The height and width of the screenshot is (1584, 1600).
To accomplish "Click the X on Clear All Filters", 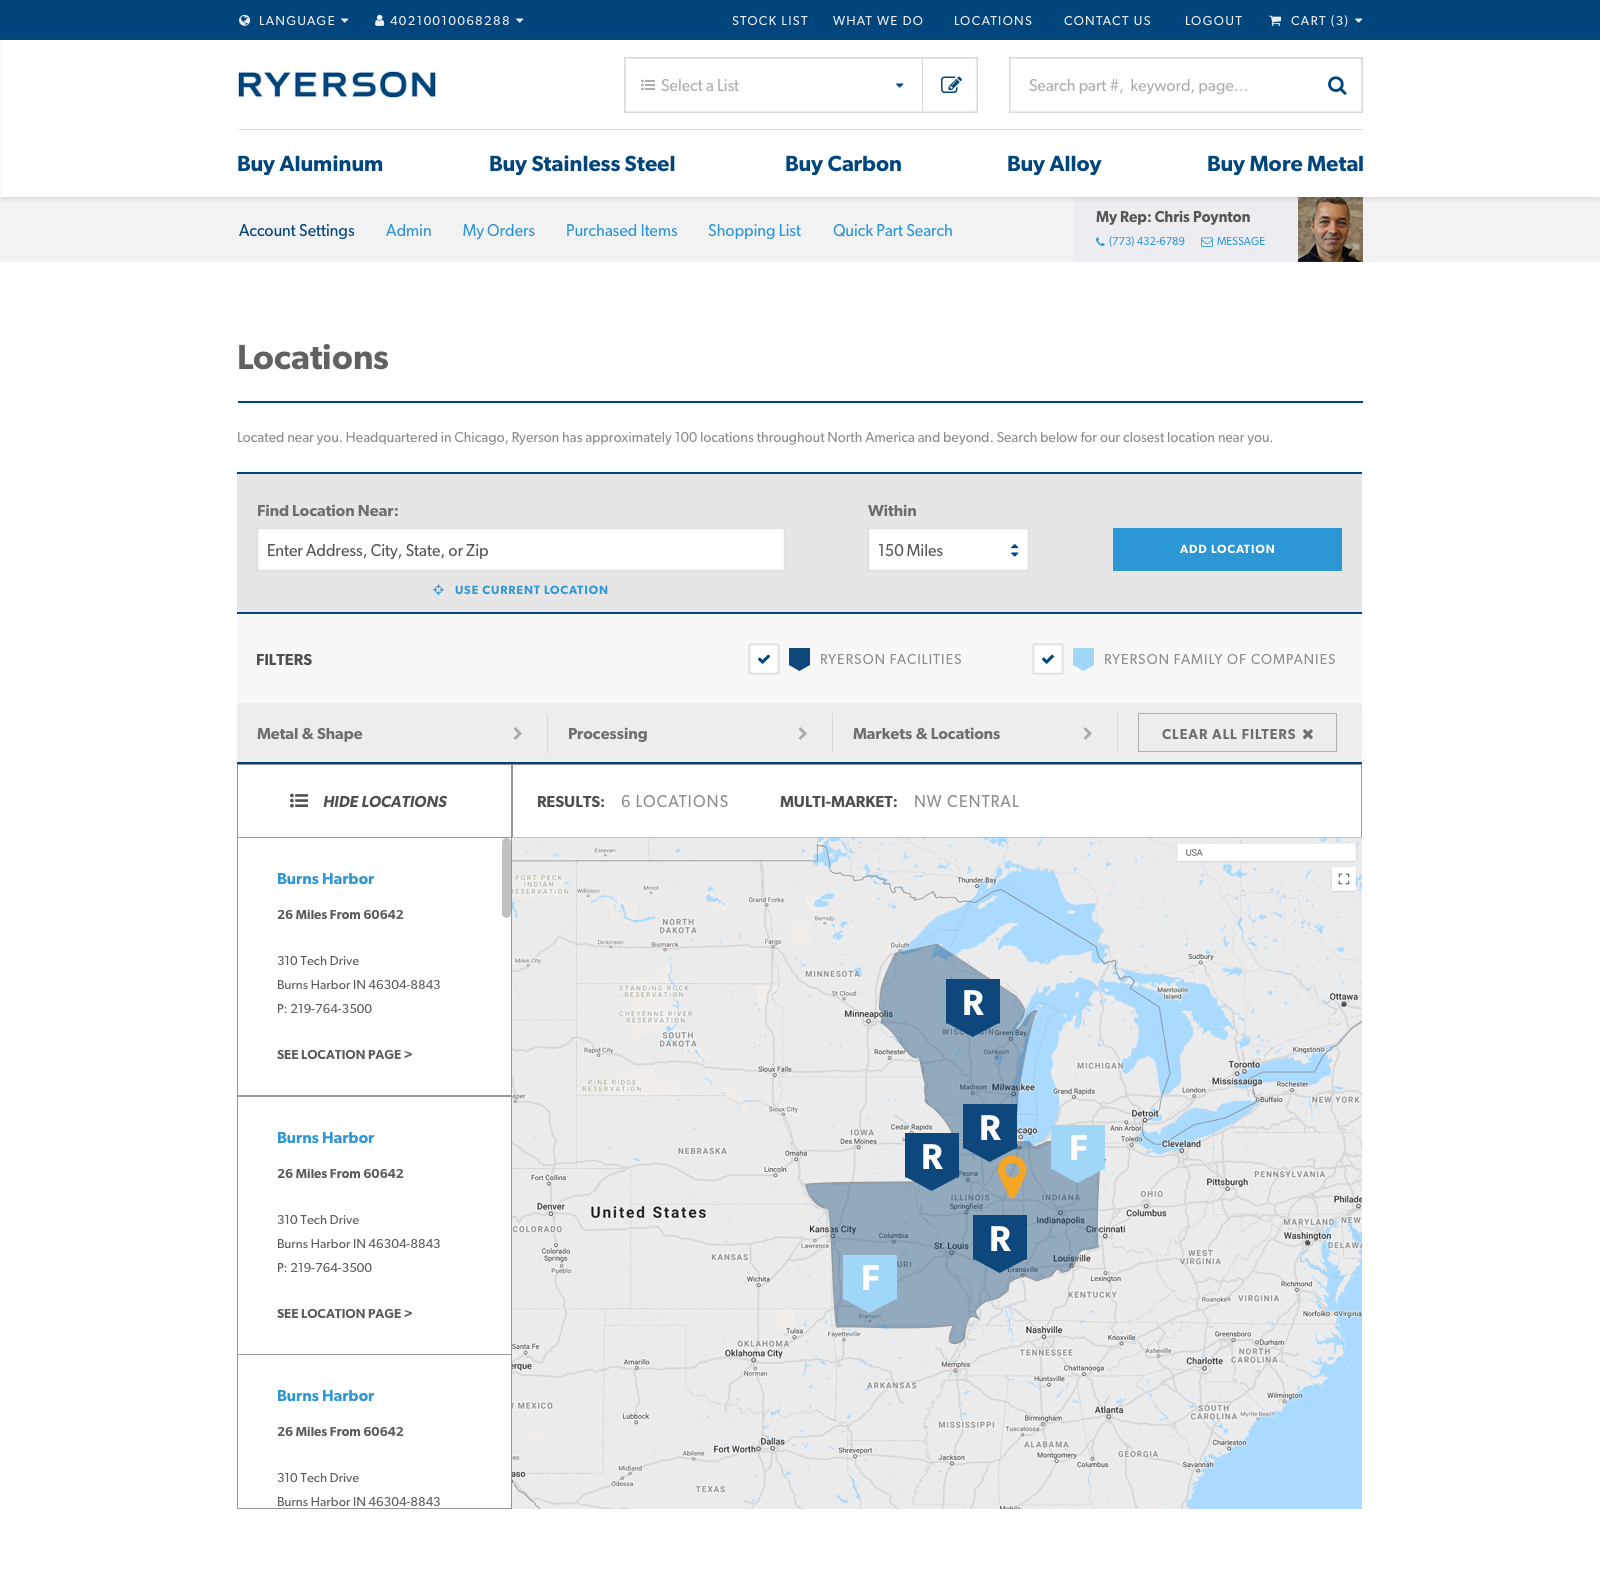I will 1307,734.
